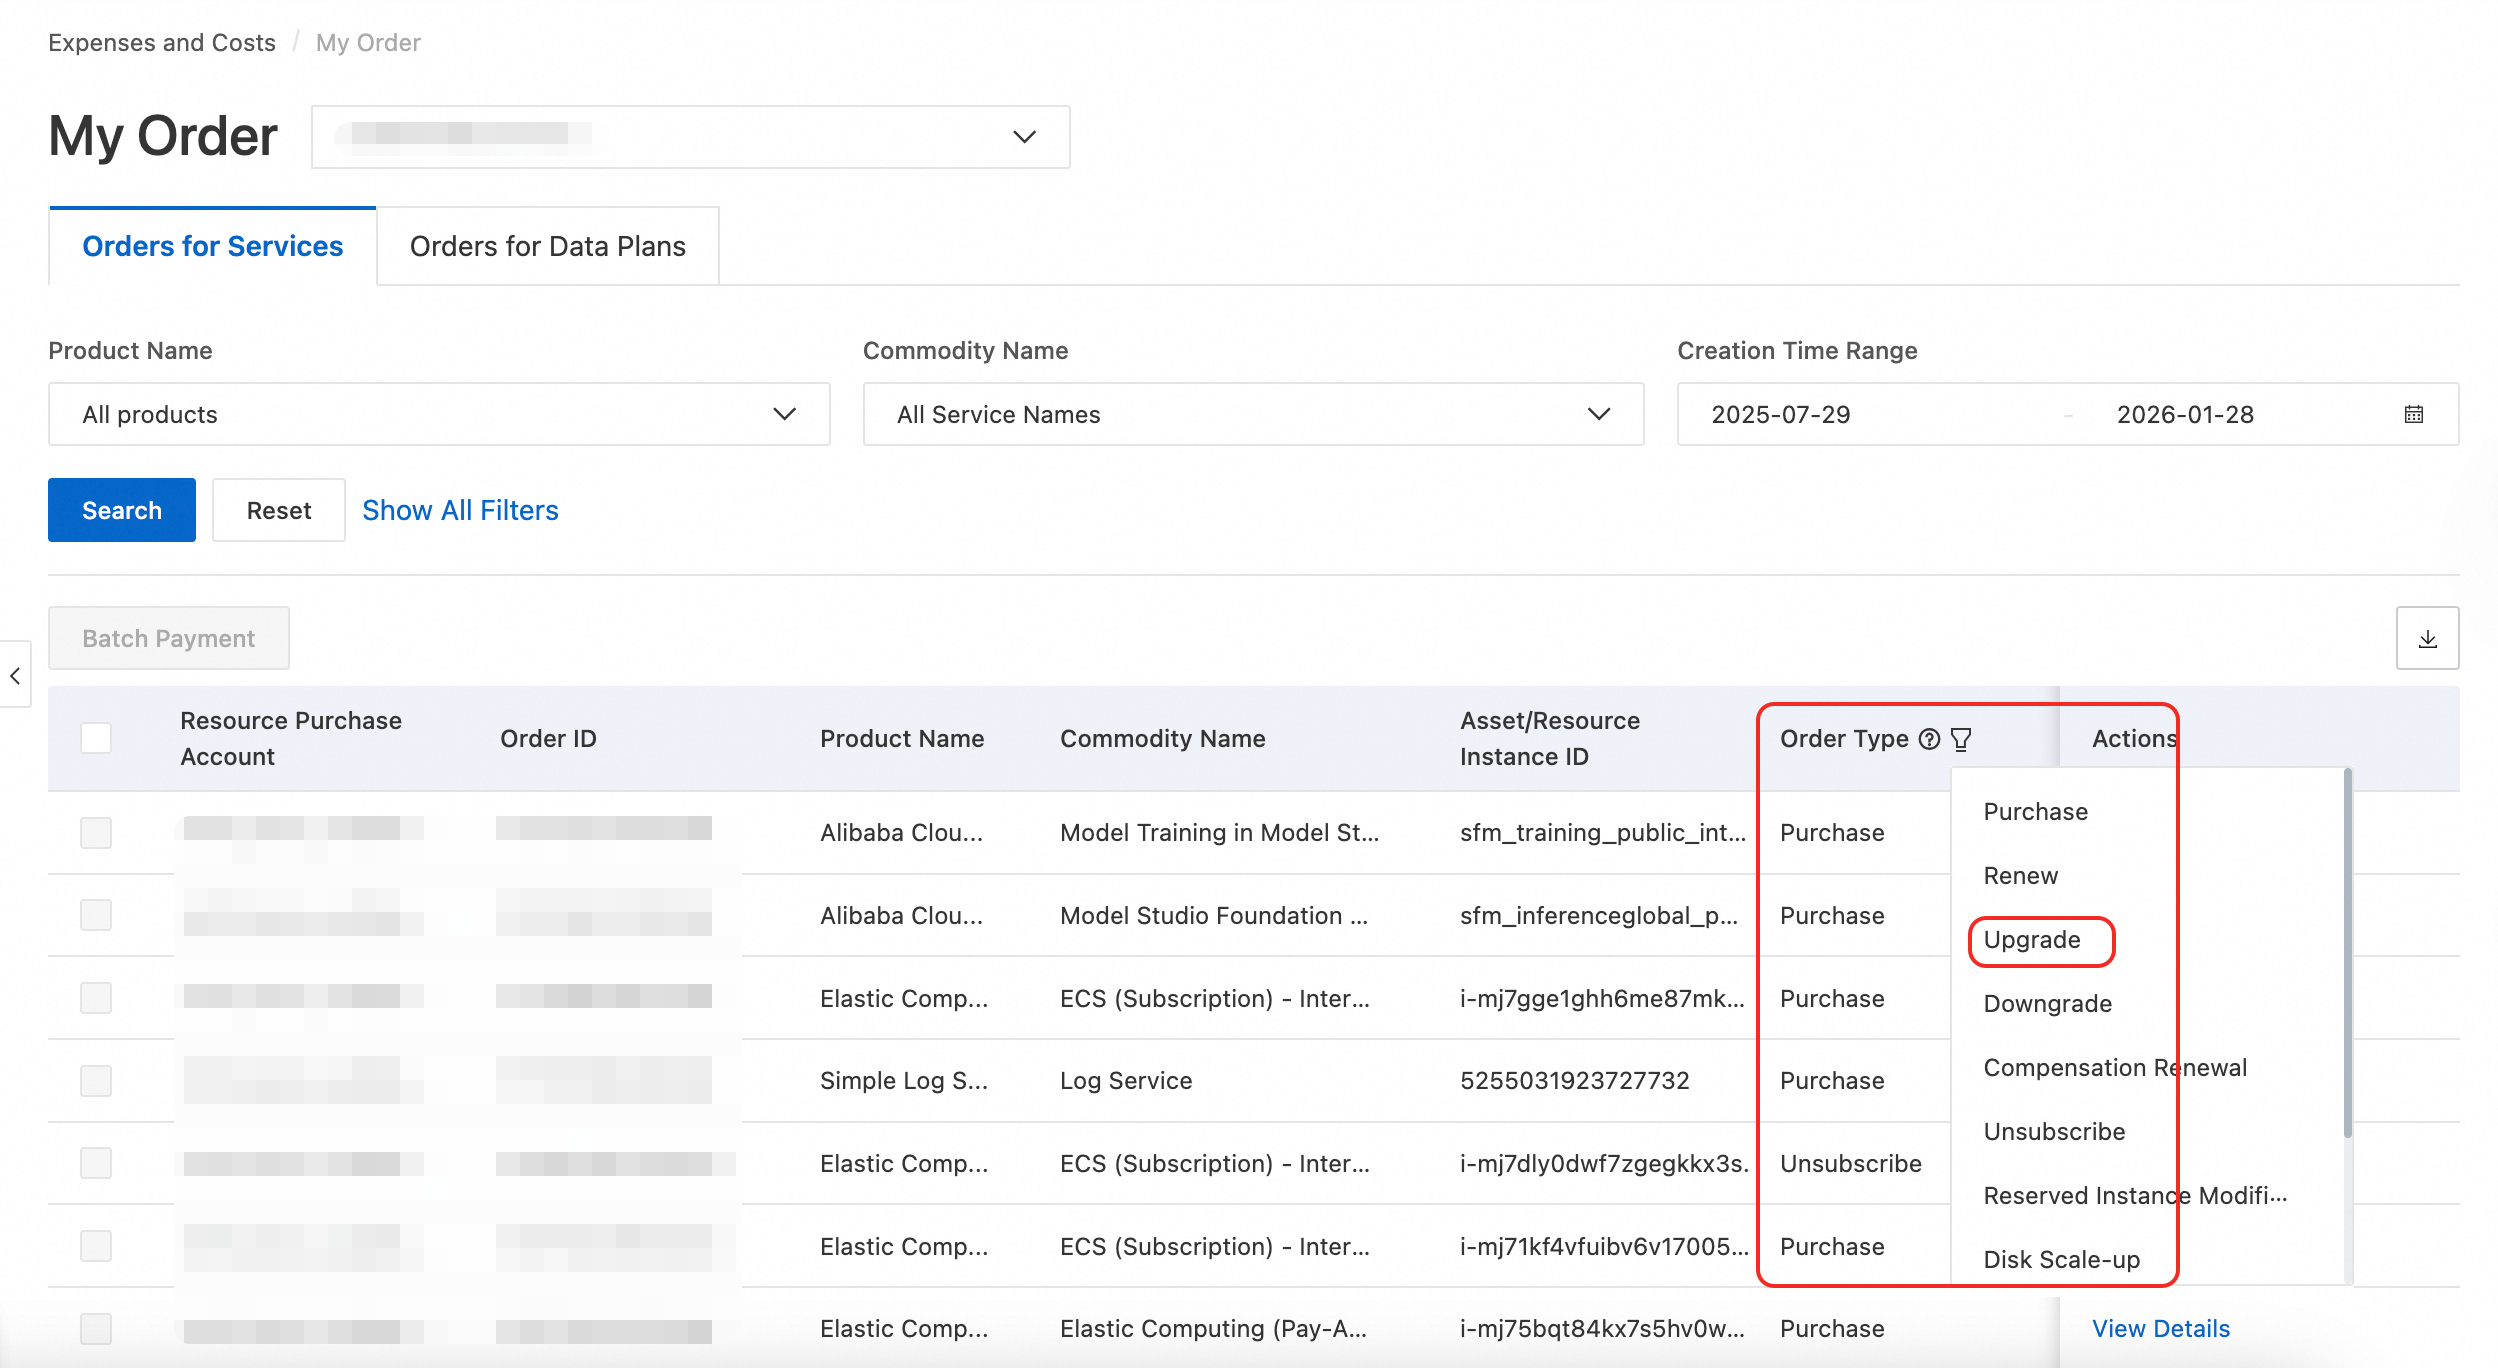Switch to Orders for Data Plans tab
The image size is (2498, 1368).
pos(547,246)
